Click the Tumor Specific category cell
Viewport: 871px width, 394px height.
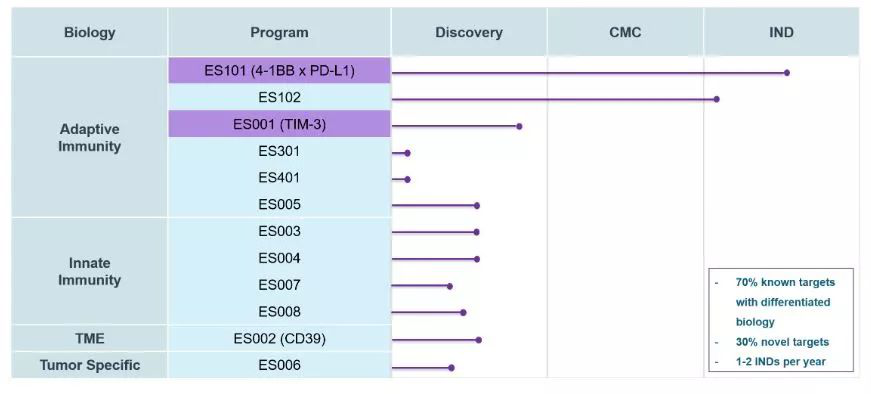[x=89, y=365]
